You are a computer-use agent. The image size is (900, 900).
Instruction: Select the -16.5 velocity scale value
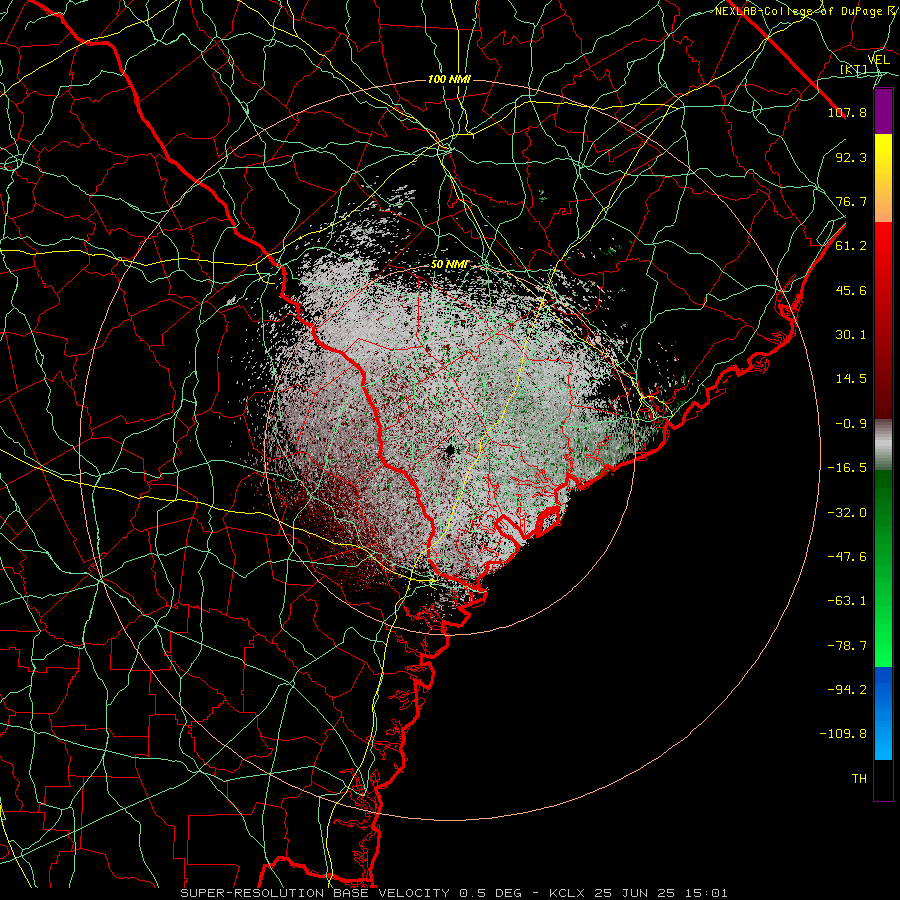(x=847, y=468)
